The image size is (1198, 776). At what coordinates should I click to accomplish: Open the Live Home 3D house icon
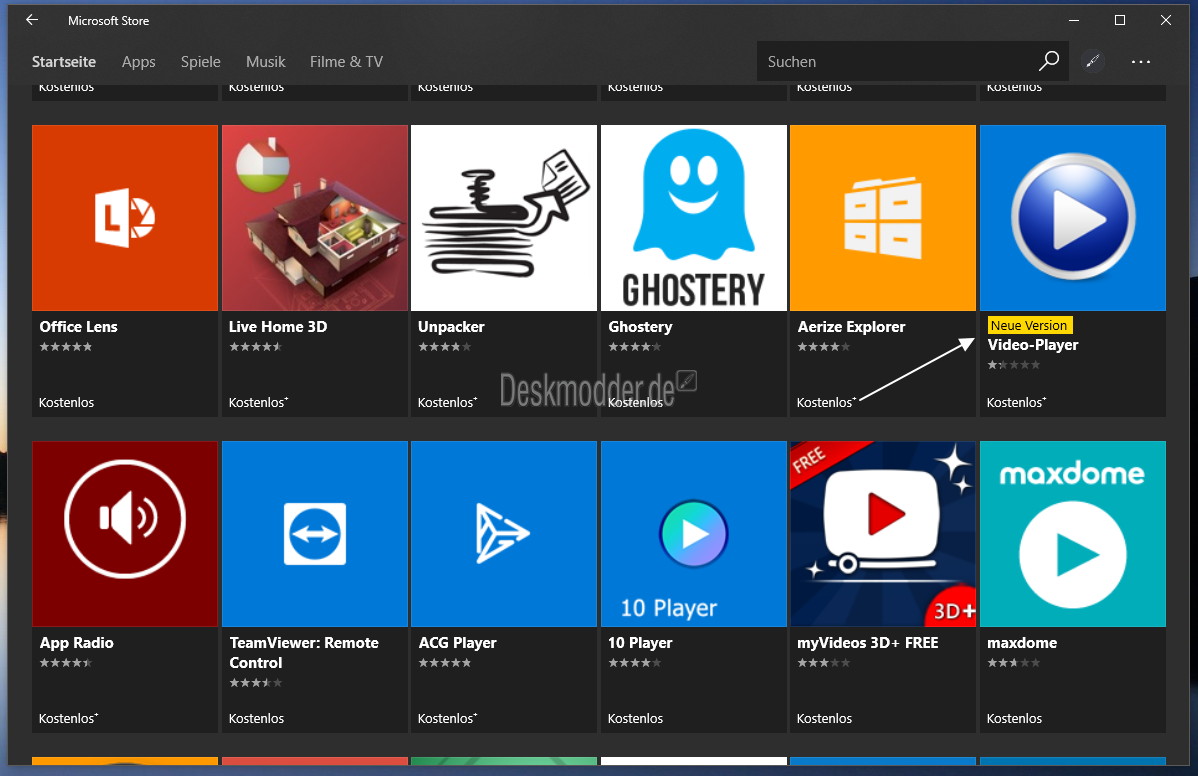[x=315, y=218]
